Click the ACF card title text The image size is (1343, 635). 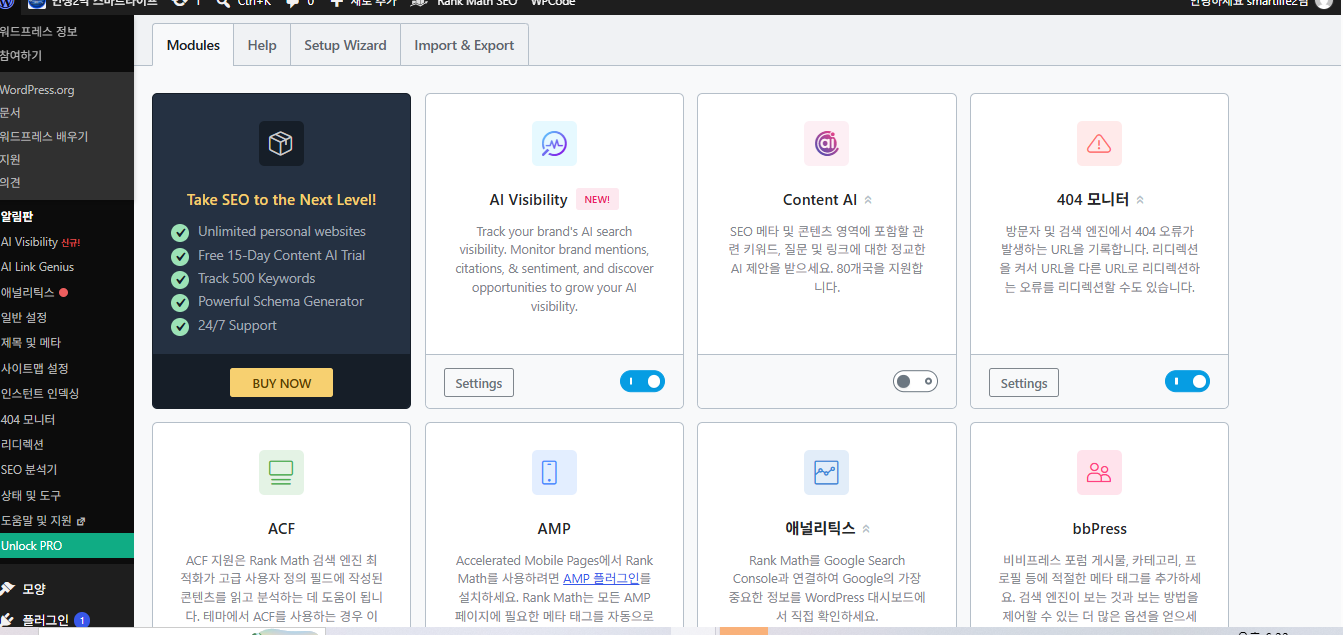281,529
